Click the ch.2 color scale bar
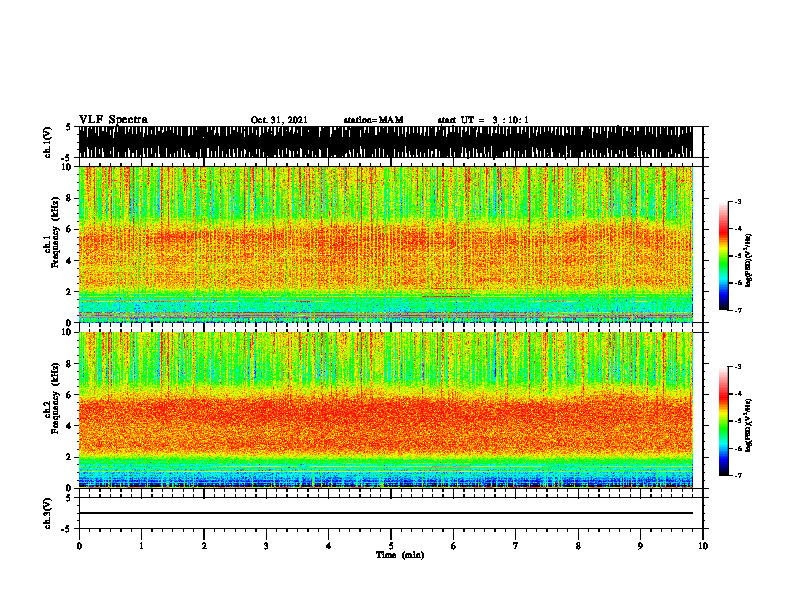This screenshot has height=612, width=792. pyautogui.click(x=723, y=421)
